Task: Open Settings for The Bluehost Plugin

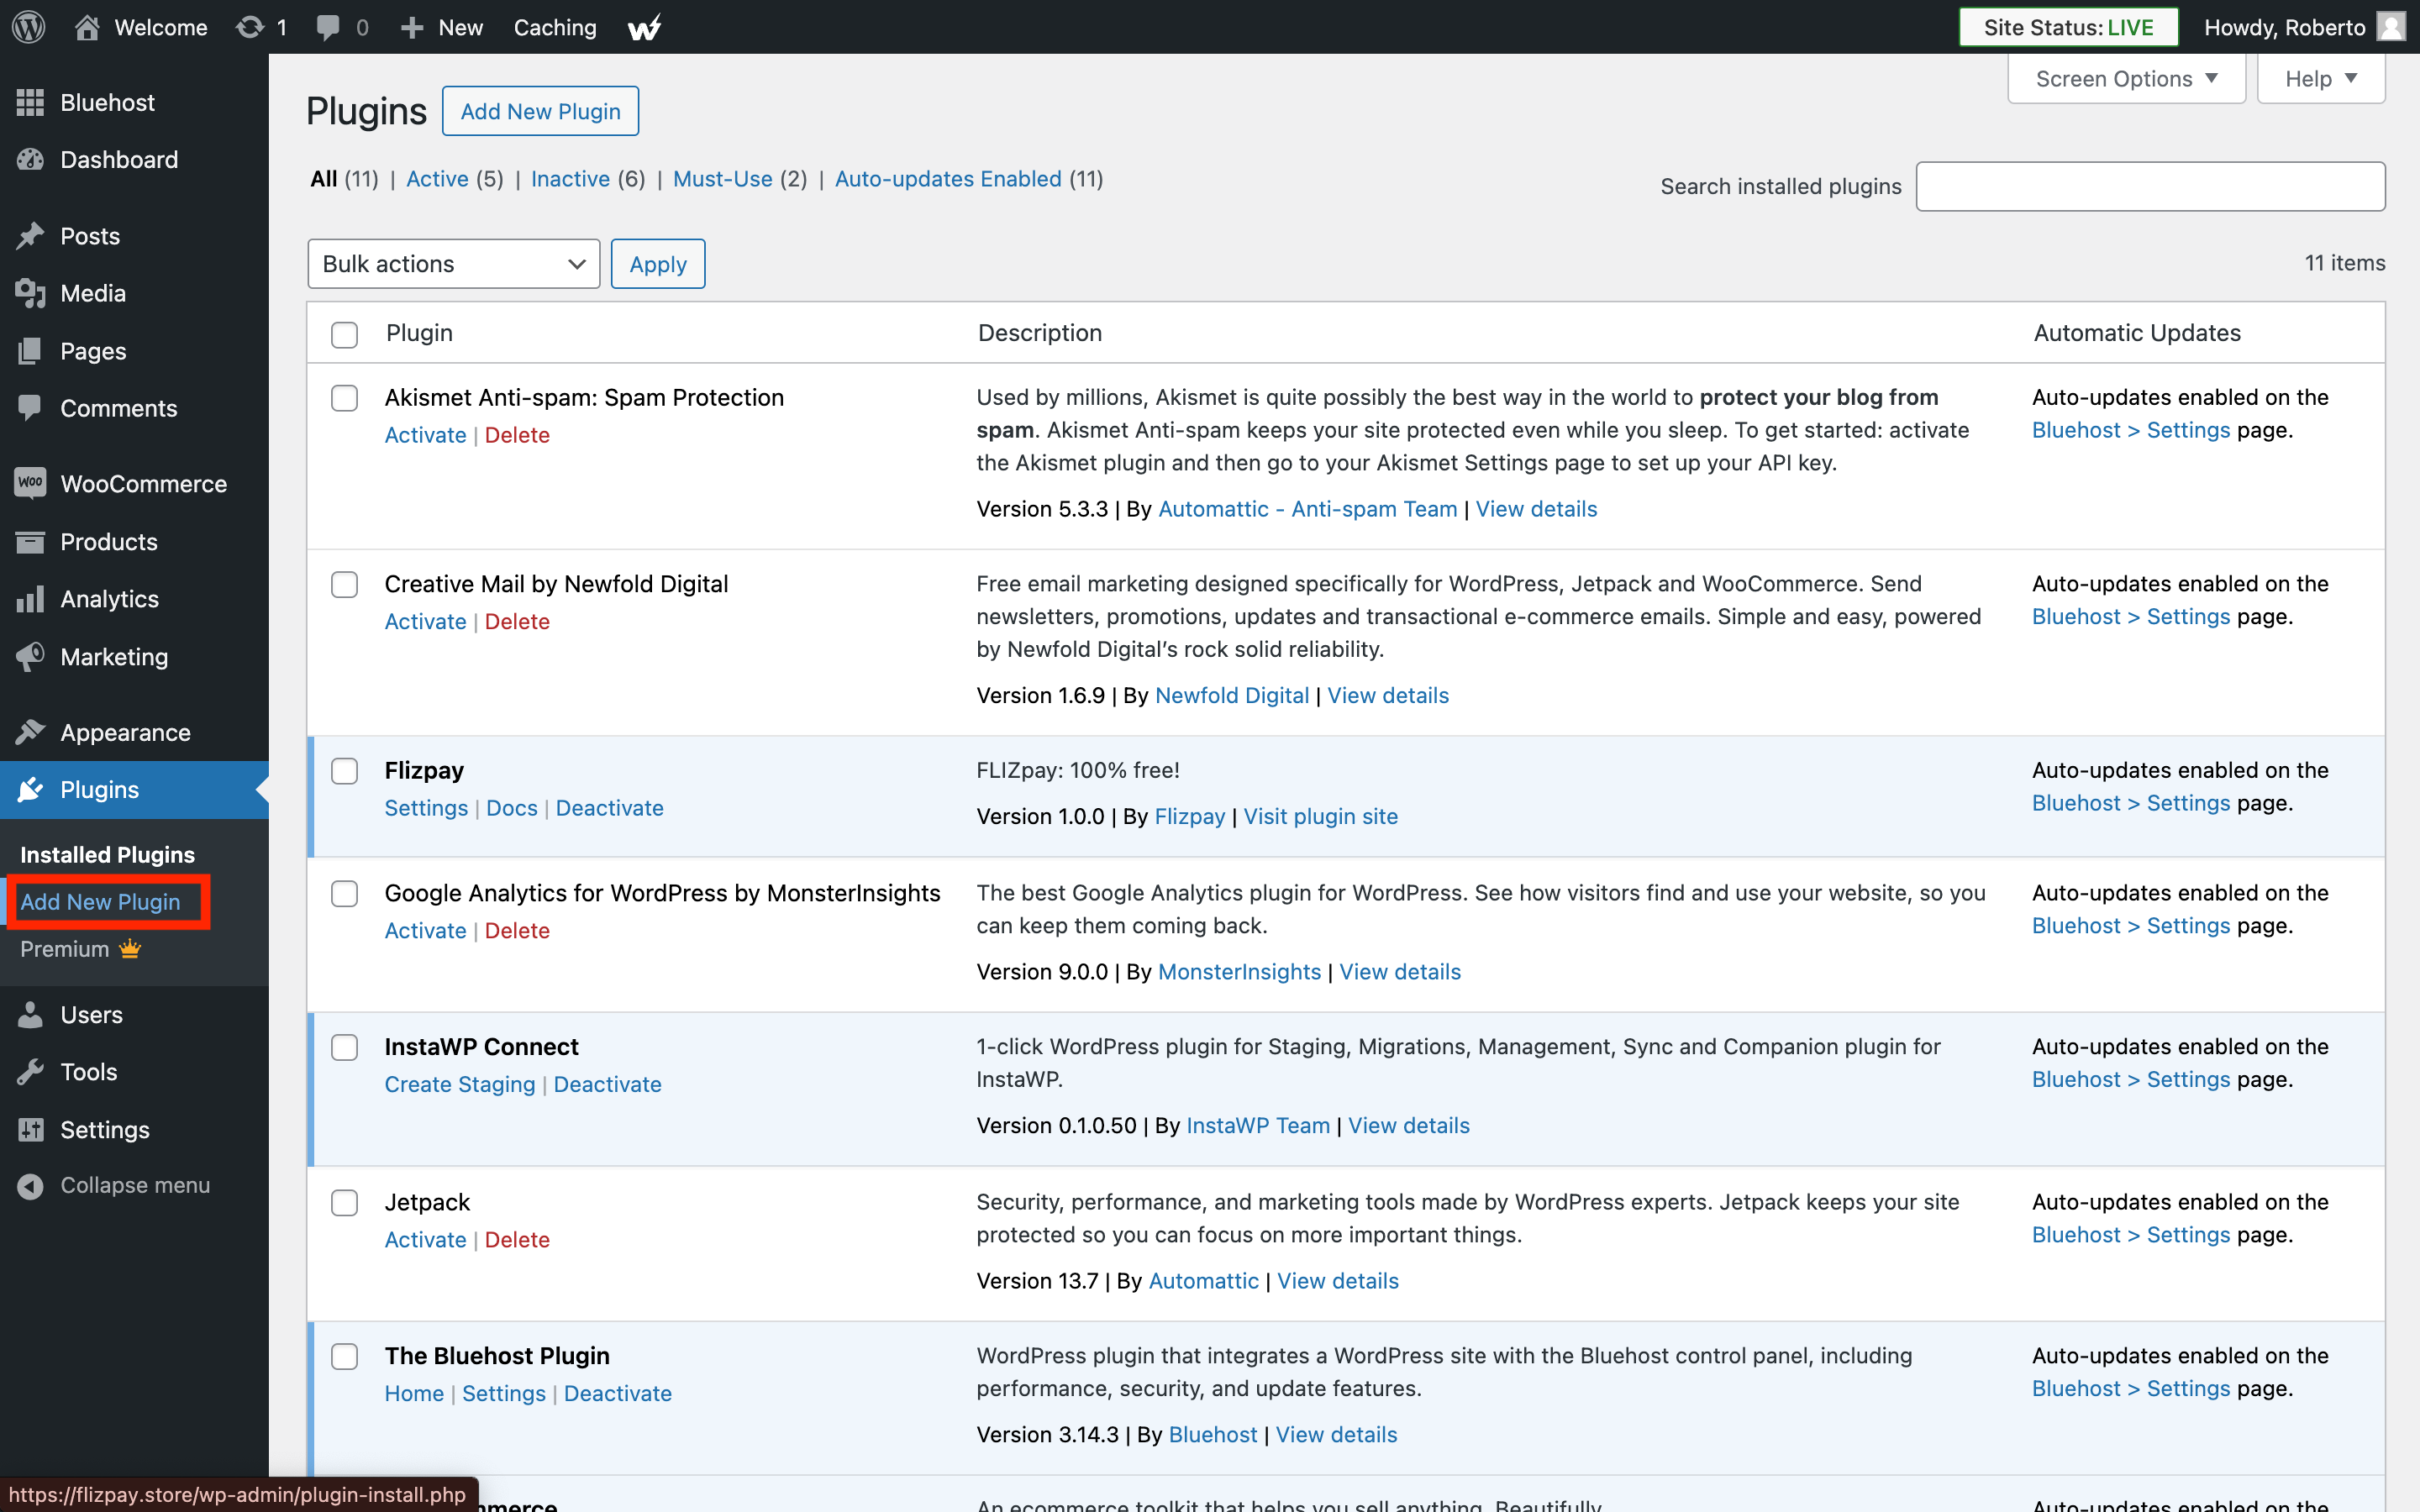Action: click(503, 1393)
